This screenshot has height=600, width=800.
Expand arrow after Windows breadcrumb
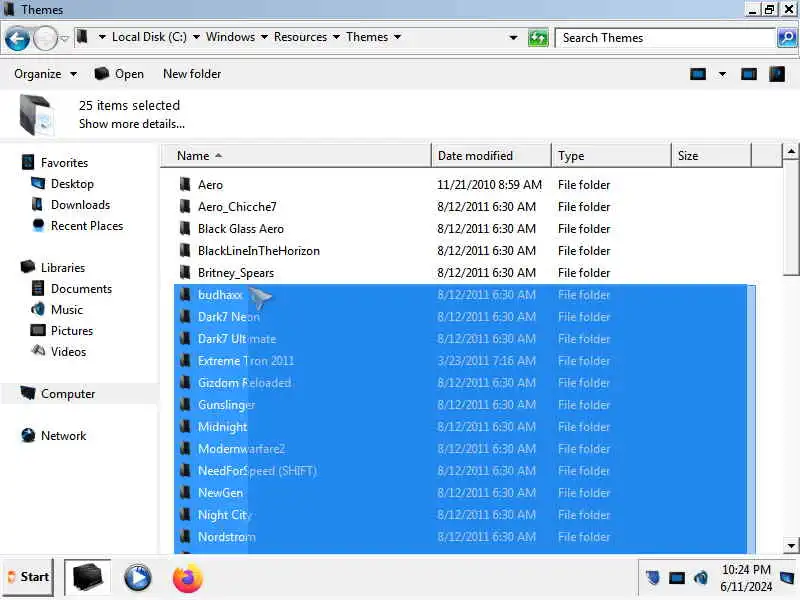264,37
